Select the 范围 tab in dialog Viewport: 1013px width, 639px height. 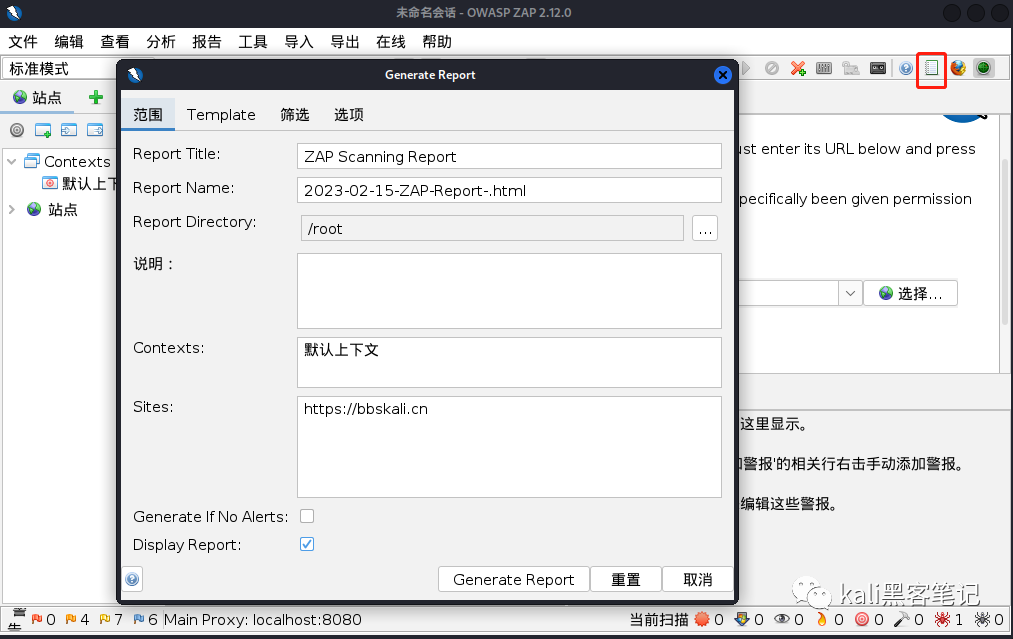click(148, 114)
